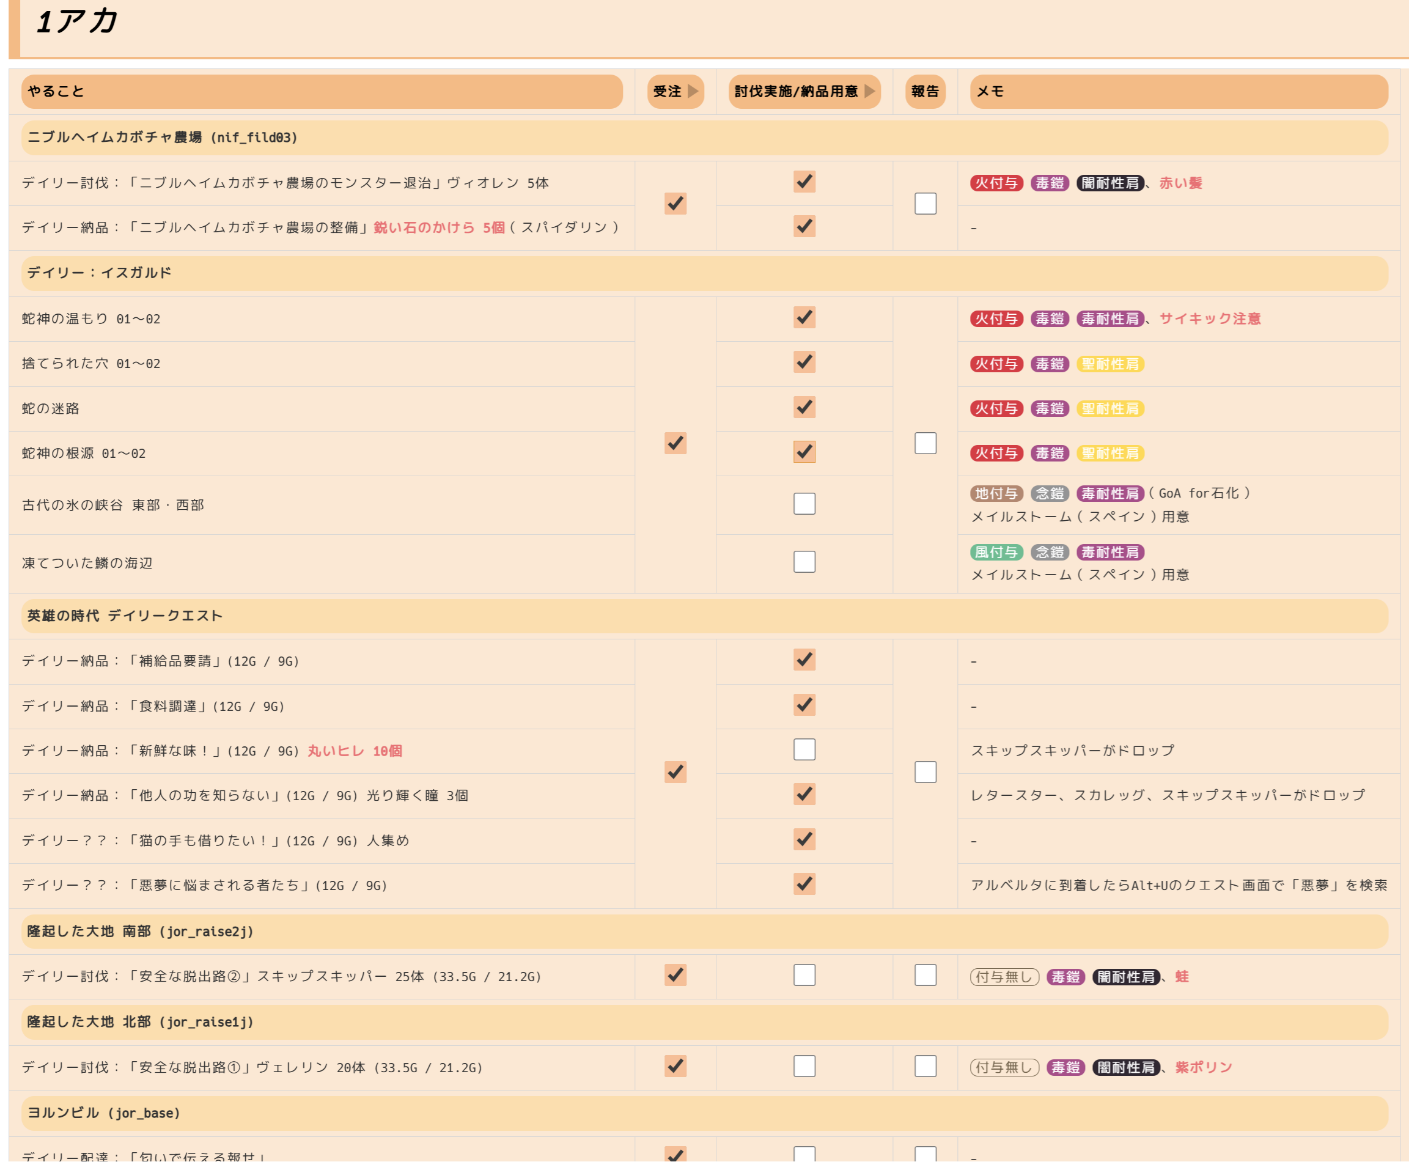This screenshot has height=1162, width=1409.
Task: Uncheck 受注 box for 安全な脱出路② スキップスキッパー
Action: point(676,975)
